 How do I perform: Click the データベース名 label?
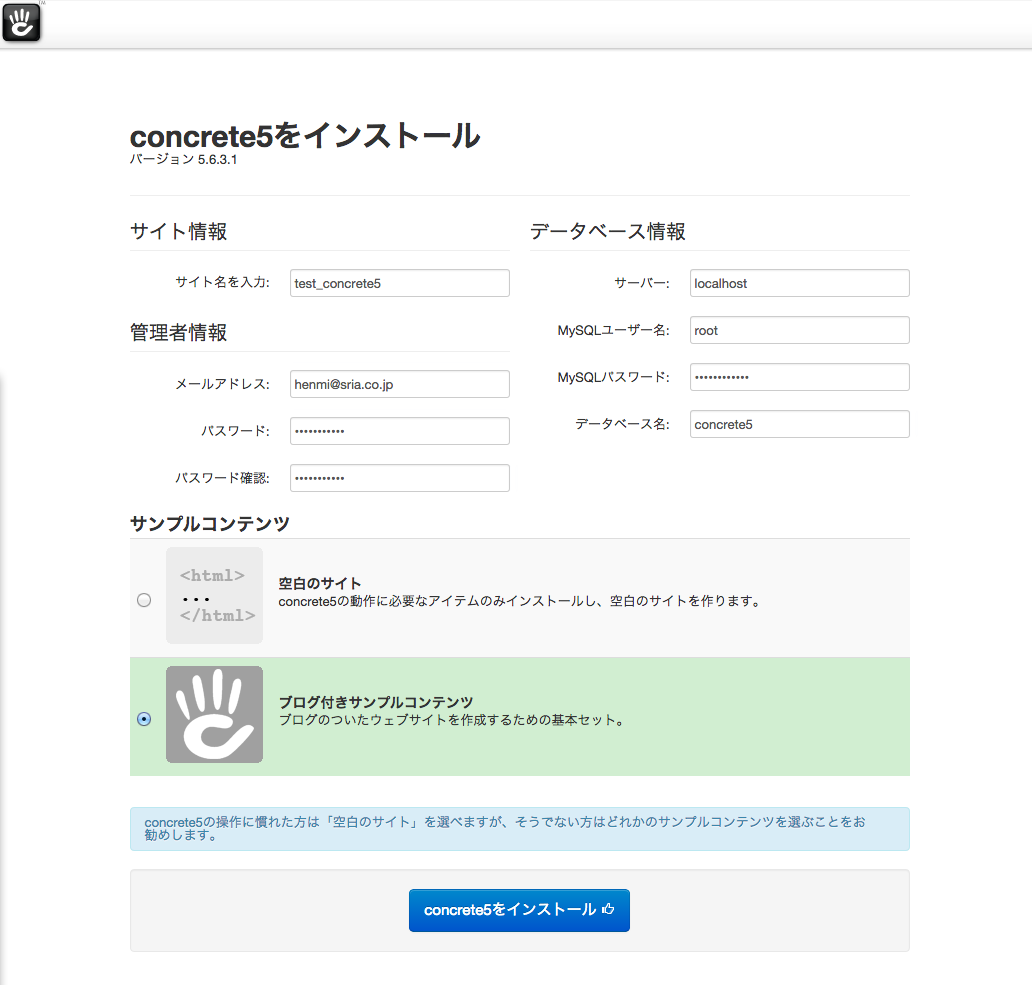point(623,424)
